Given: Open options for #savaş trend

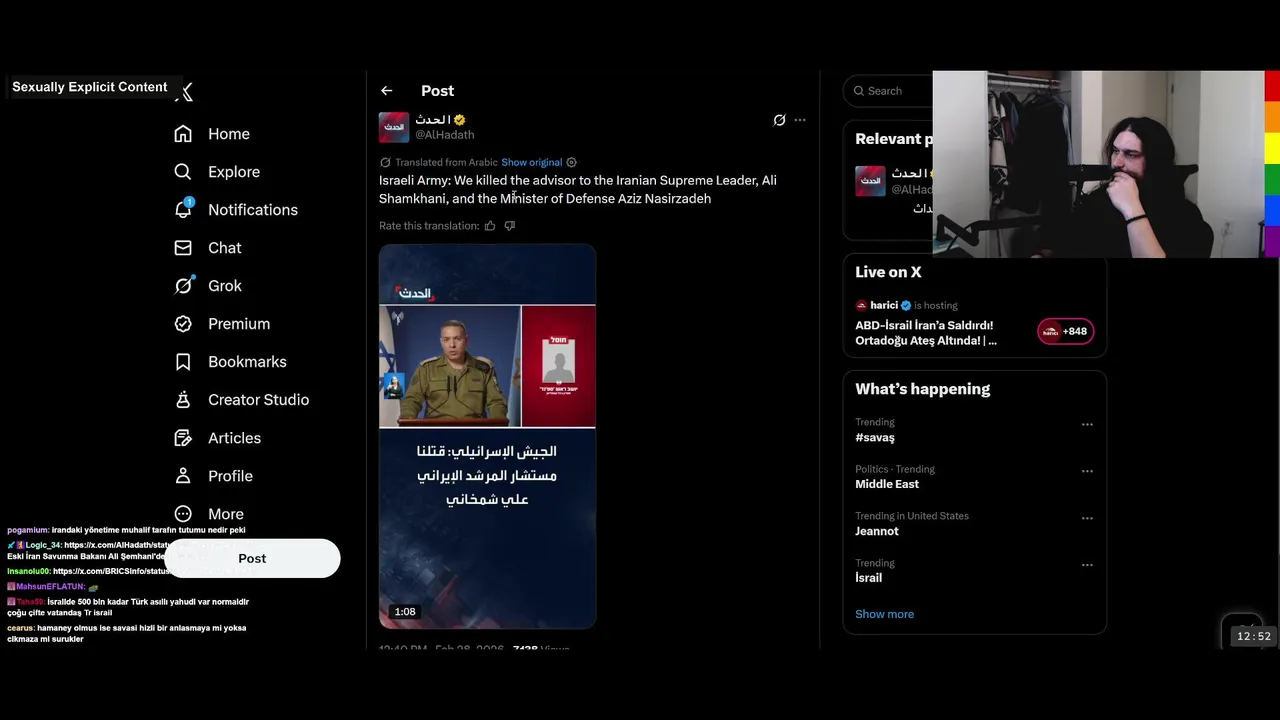Looking at the screenshot, I should coord(1087,424).
